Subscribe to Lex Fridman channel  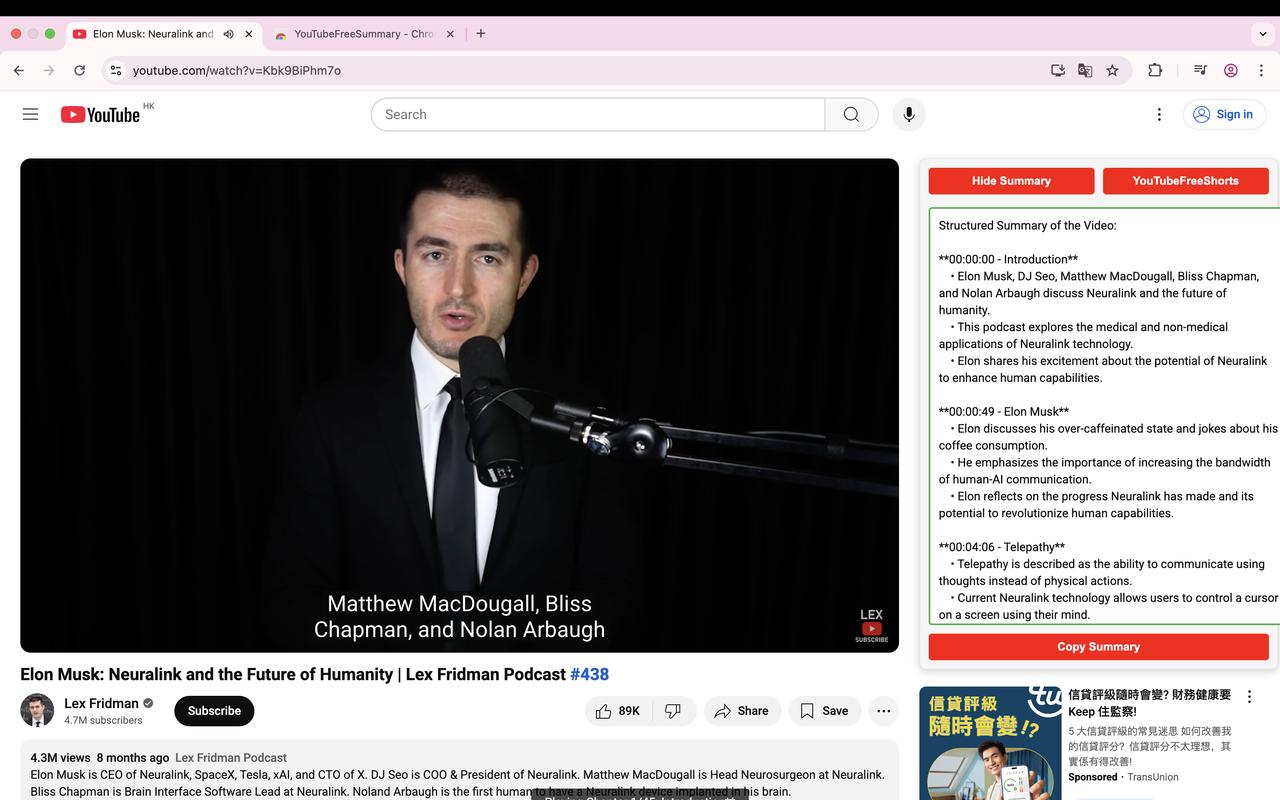tap(214, 711)
